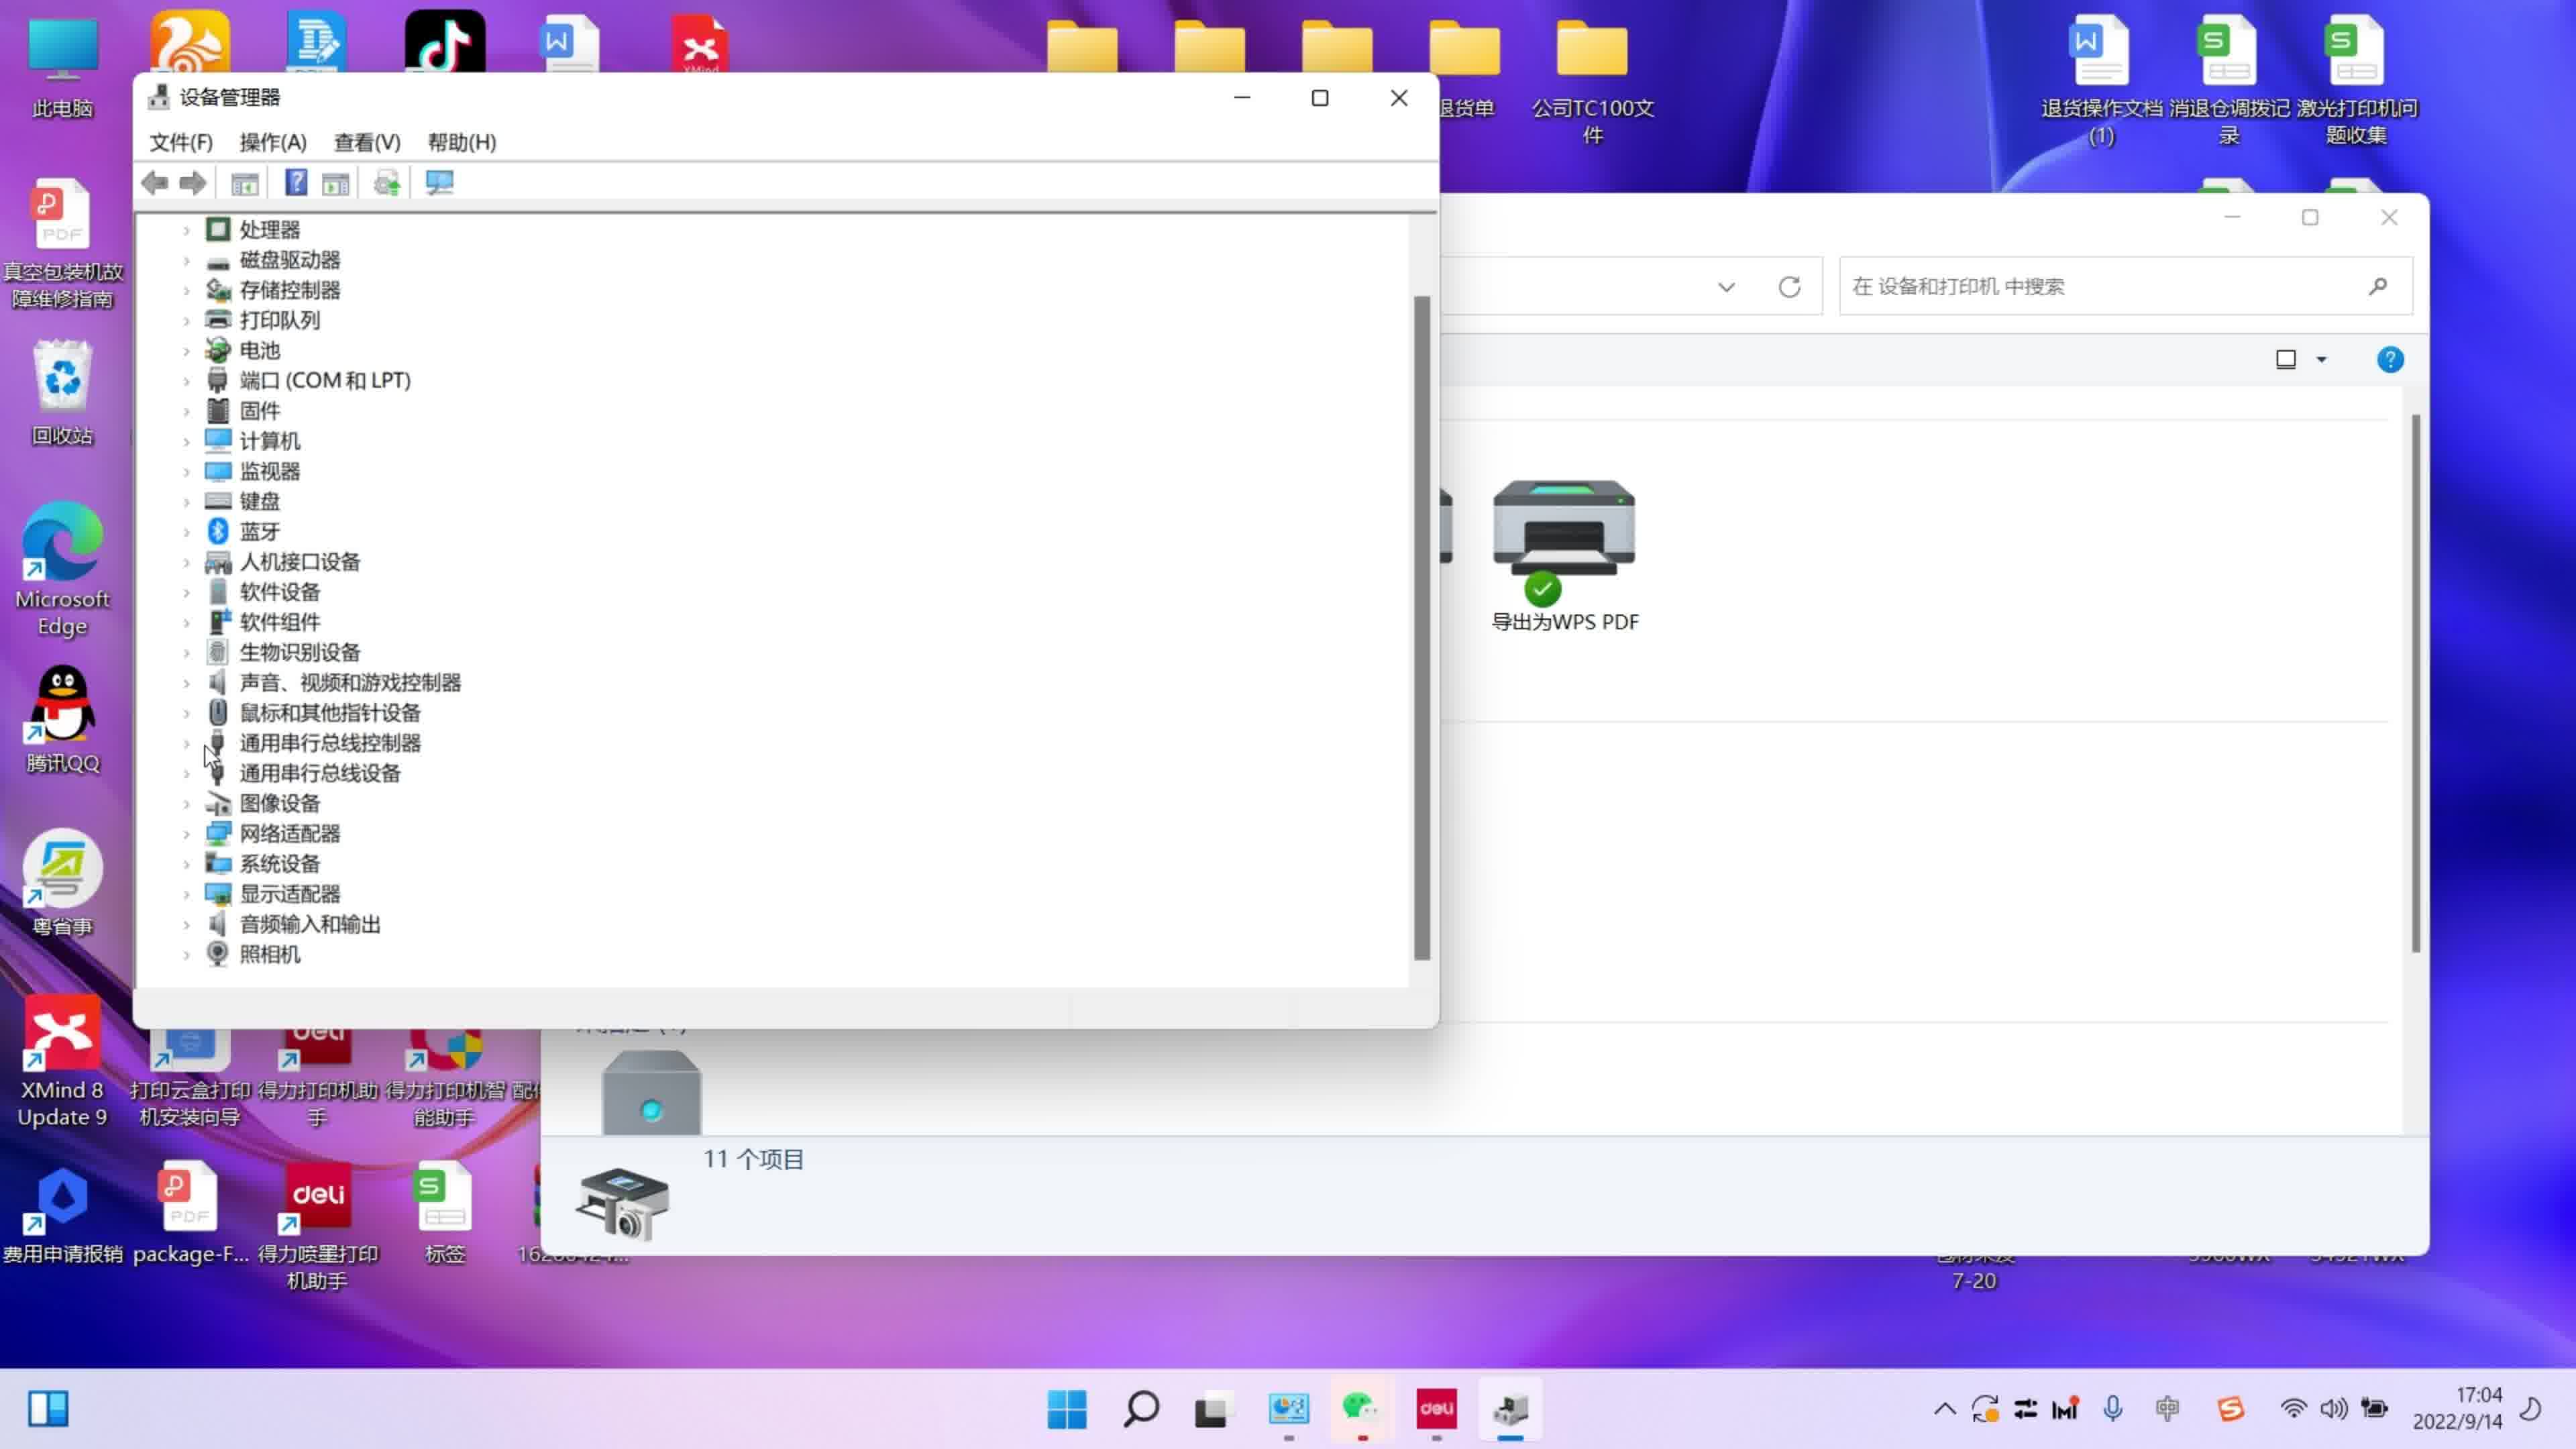Open 此电脑 desktop icon

(x=62, y=66)
